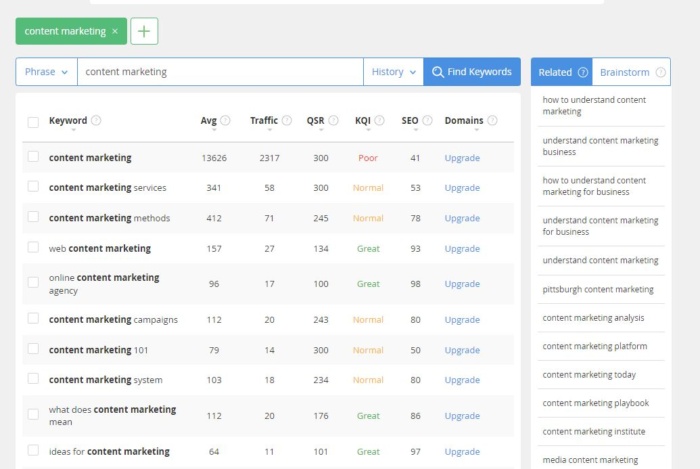
Task: Open the help icon next to SEO header
Action: pyautogui.click(x=427, y=120)
